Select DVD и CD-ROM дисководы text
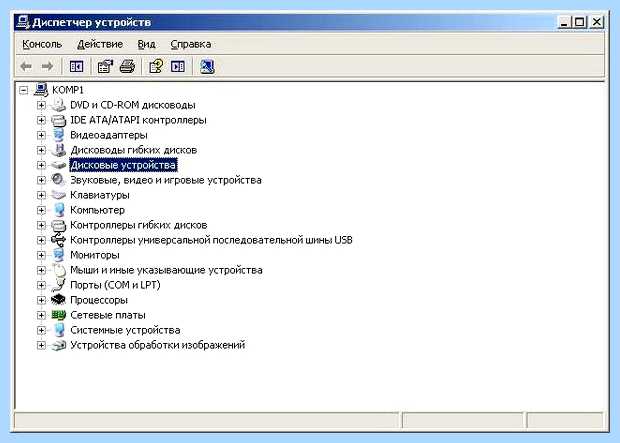Screen dimensions: 620x443 click(x=132, y=105)
